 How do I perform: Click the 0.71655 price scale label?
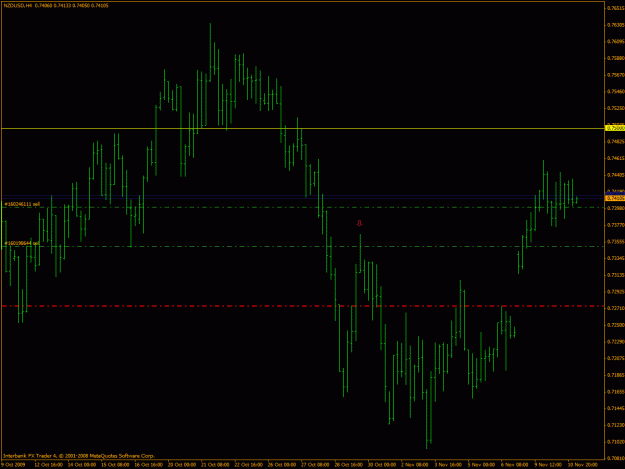click(616, 392)
